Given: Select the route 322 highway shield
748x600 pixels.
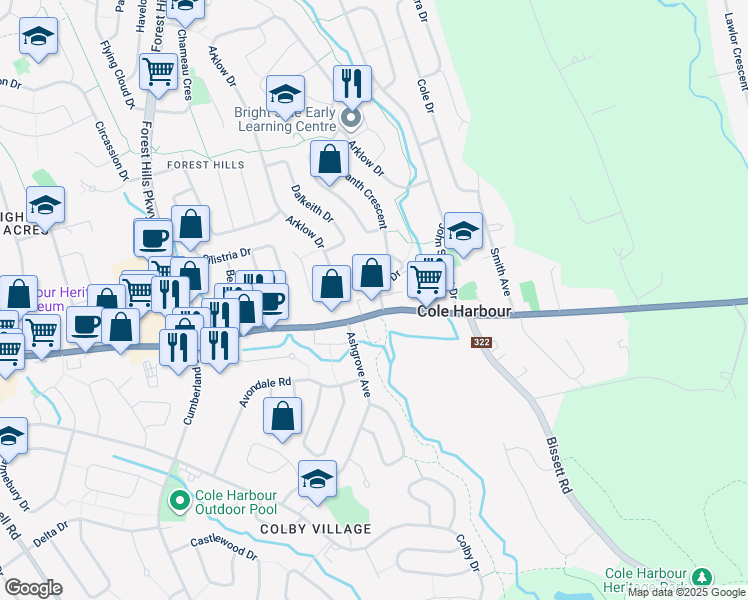Looking at the screenshot, I should [481, 342].
